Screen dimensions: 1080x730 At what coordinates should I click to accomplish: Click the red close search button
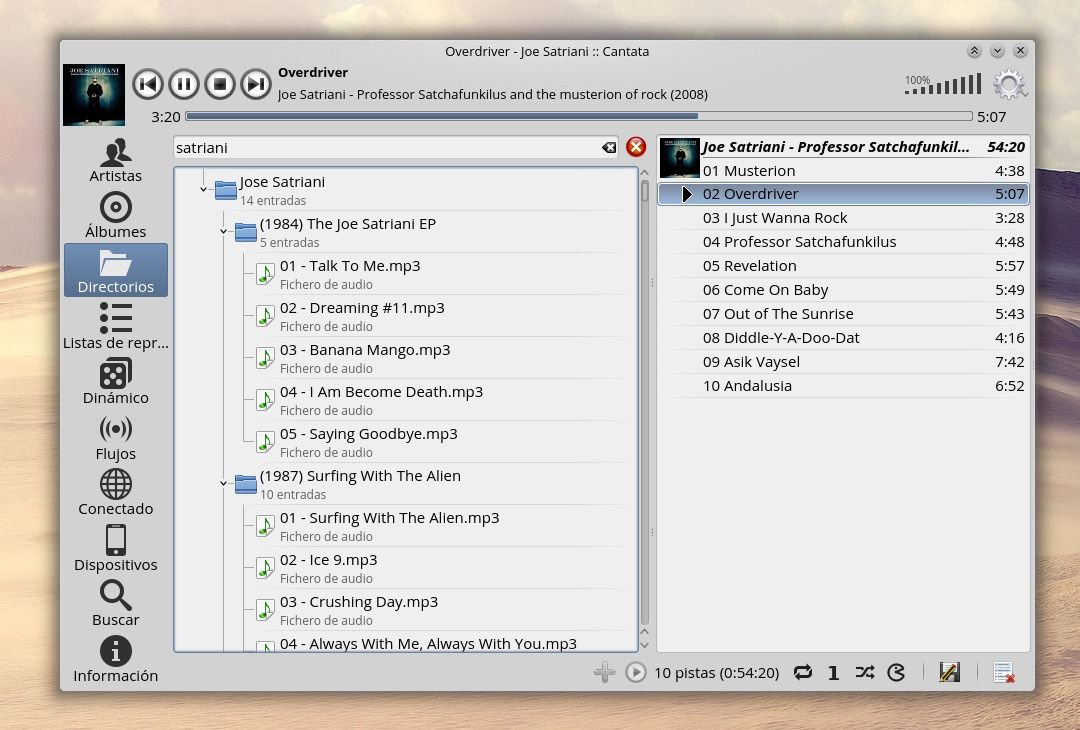635,147
